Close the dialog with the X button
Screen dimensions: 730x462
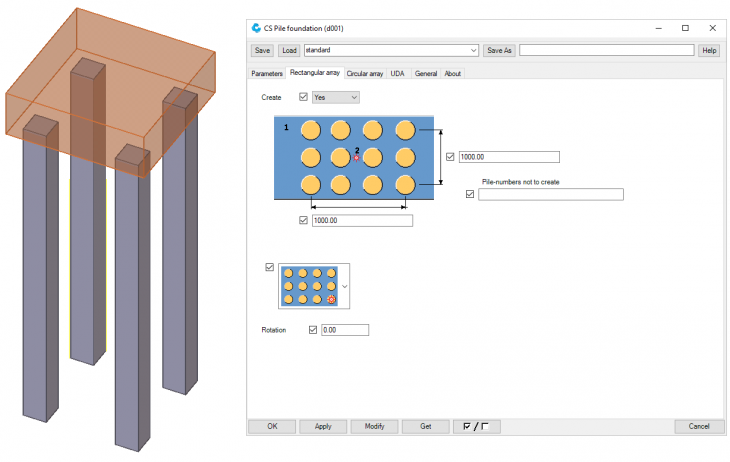714,28
